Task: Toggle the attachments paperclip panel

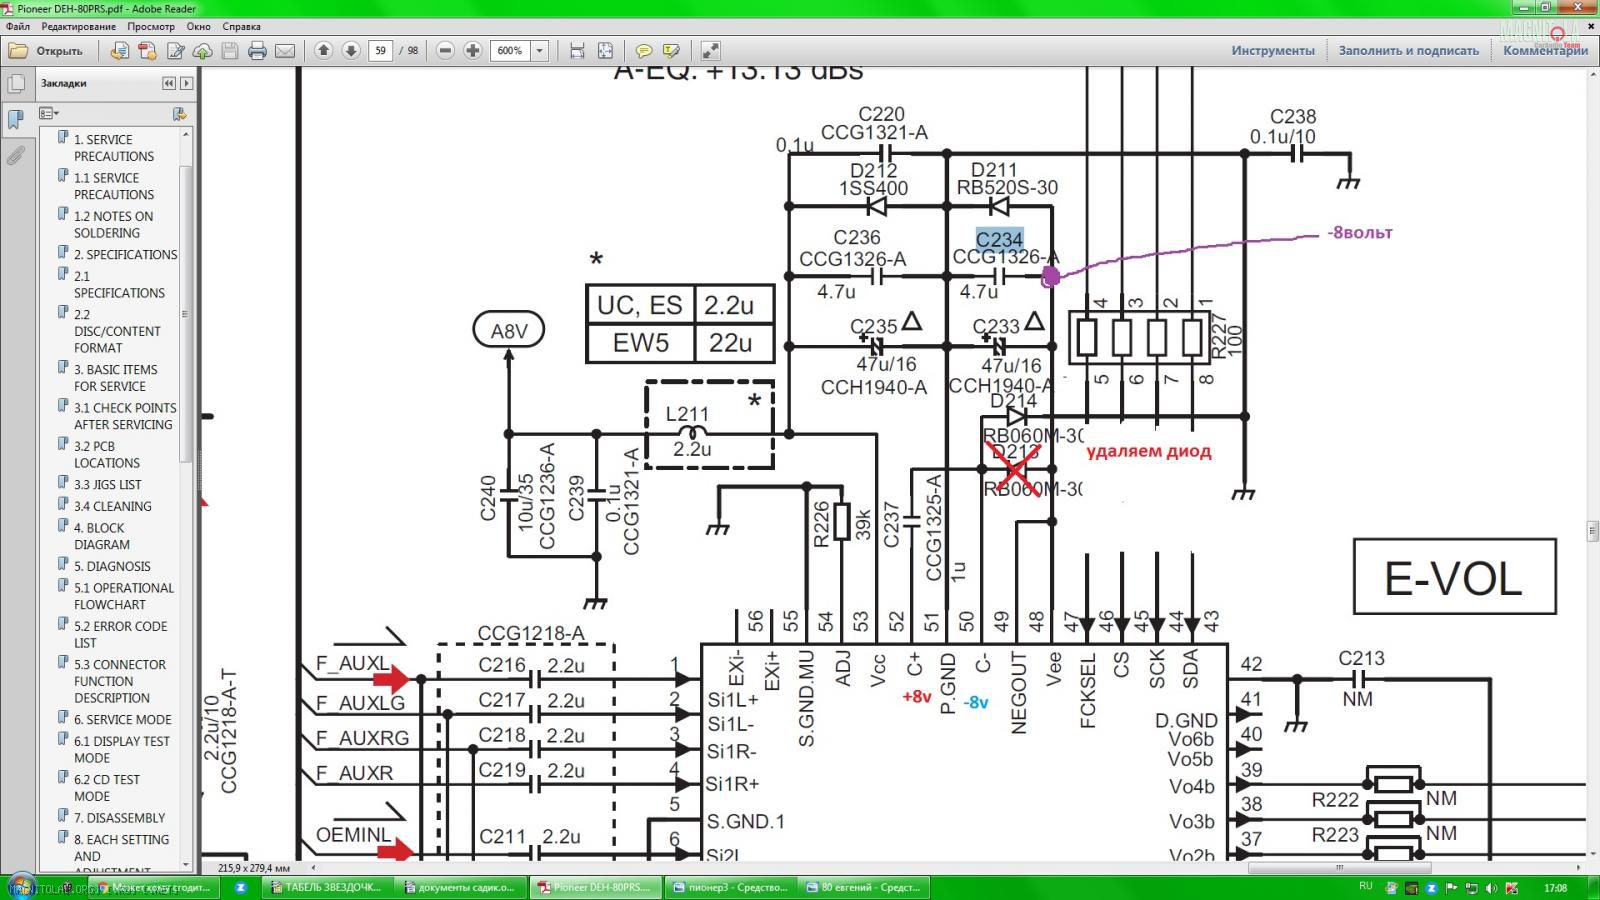Action: tap(16, 155)
